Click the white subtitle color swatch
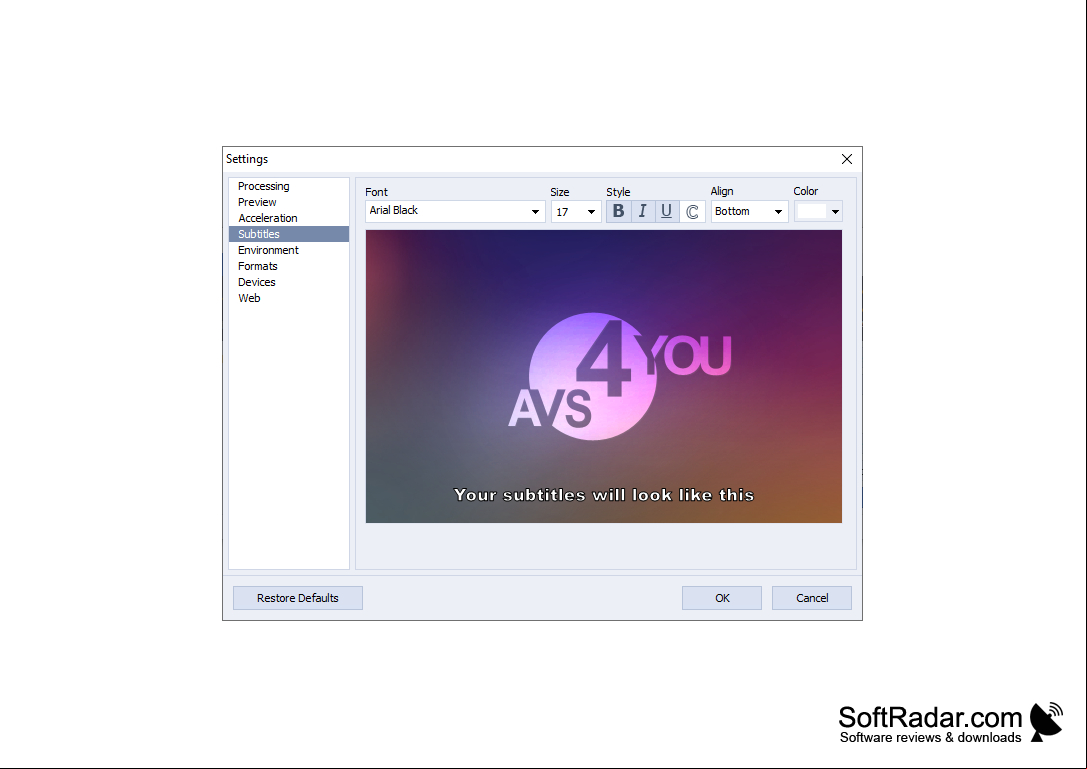The height and width of the screenshot is (769, 1087). tap(812, 211)
